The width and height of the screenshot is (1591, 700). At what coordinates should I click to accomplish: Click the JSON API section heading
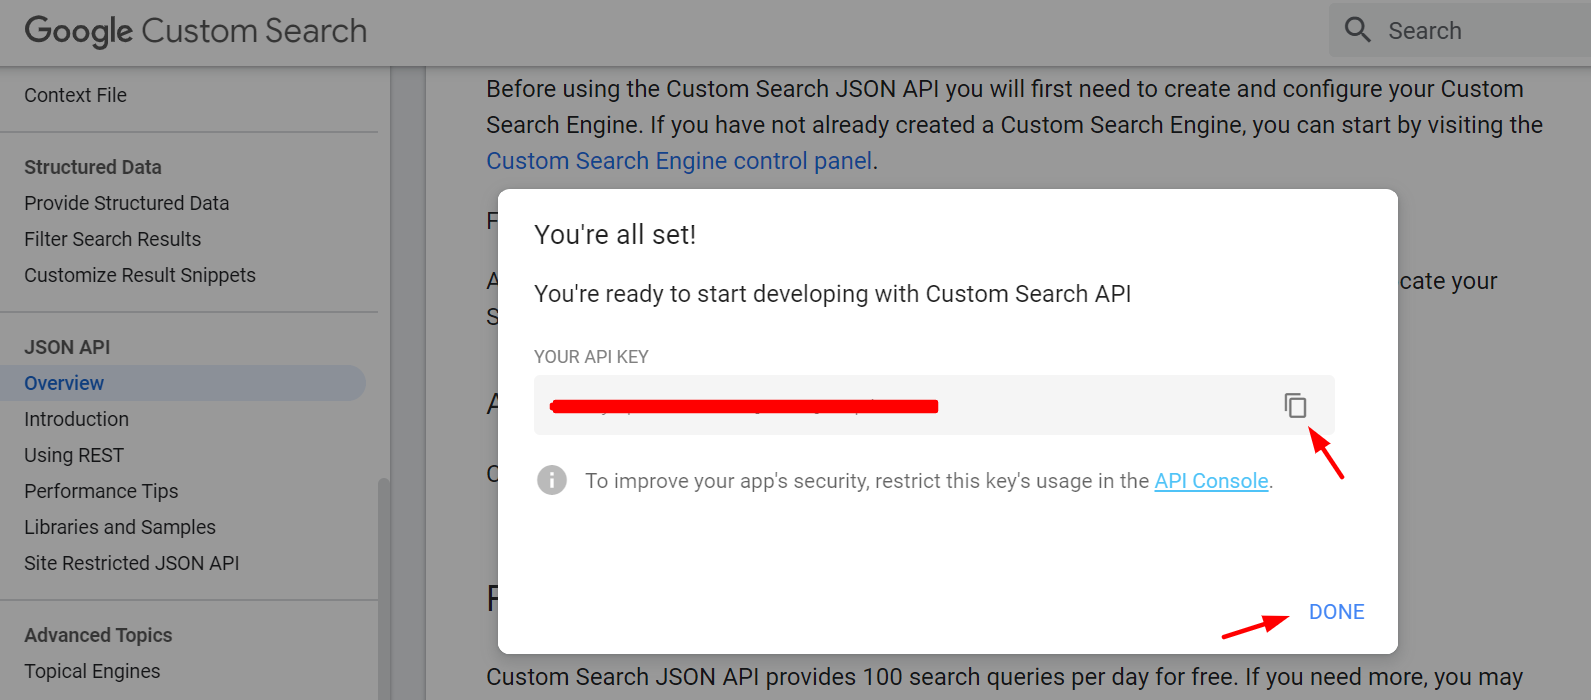point(67,347)
